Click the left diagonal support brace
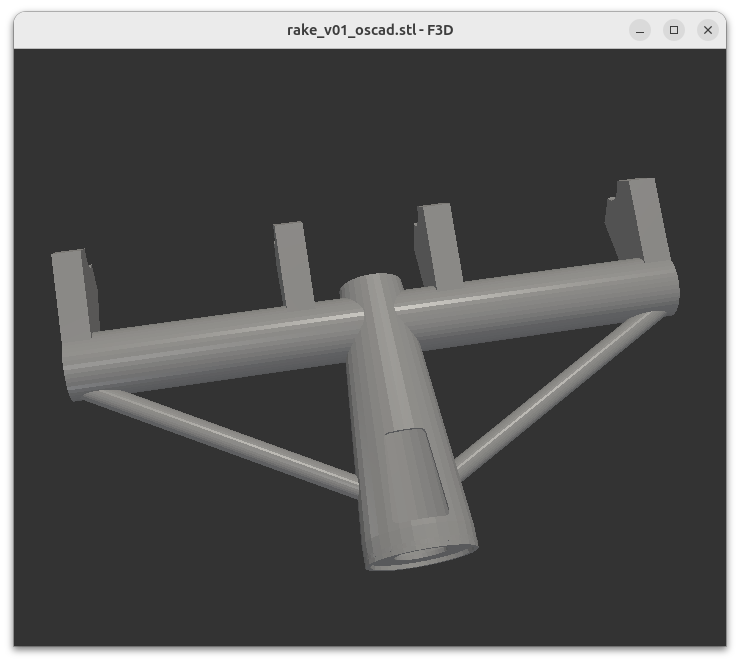The height and width of the screenshot is (663, 740). click(220, 440)
